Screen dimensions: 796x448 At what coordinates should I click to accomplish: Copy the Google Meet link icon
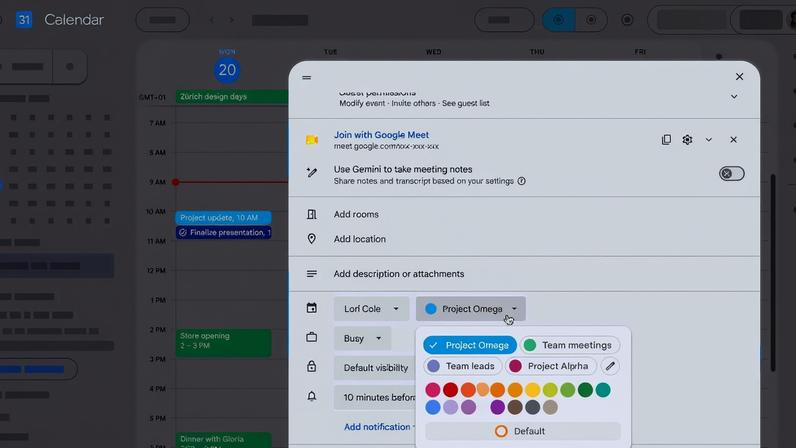tap(666, 140)
